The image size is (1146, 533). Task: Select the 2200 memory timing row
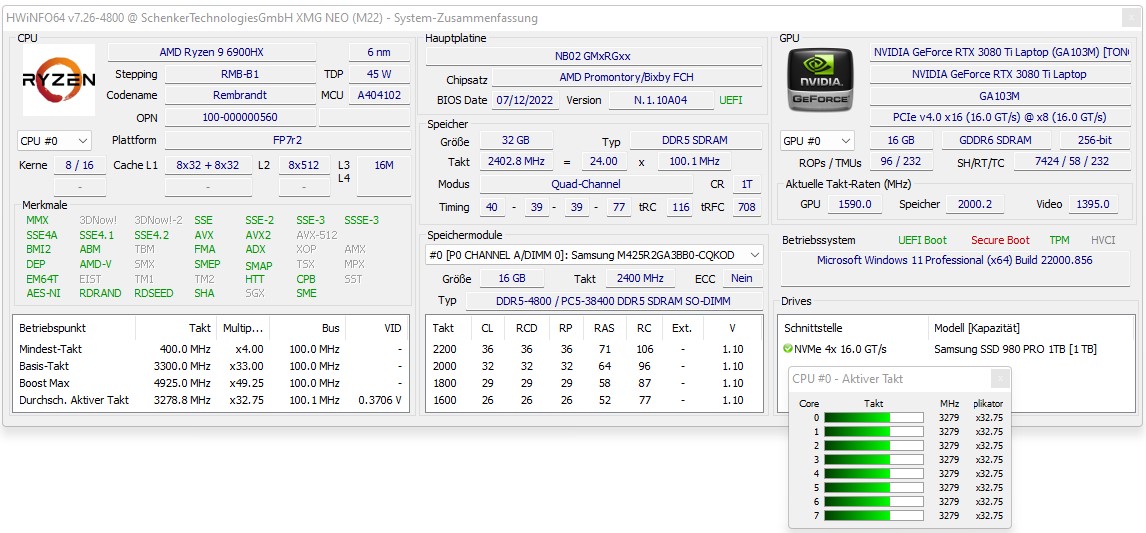(x=593, y=349)
